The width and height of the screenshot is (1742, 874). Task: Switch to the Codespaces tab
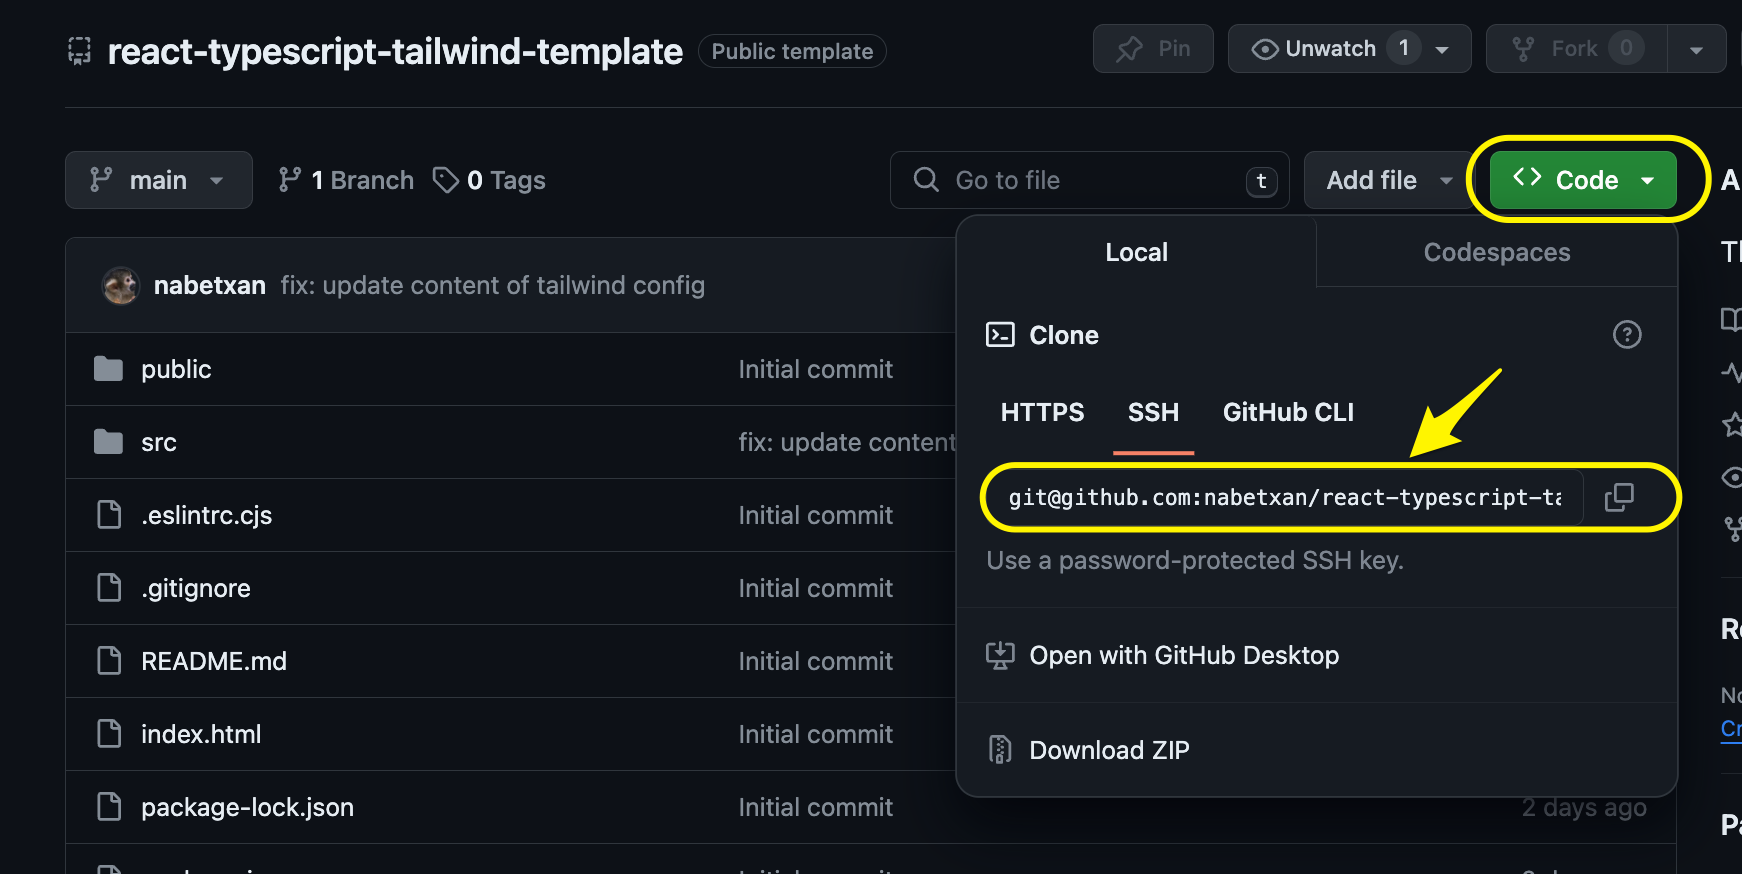tap(1496, 252)
